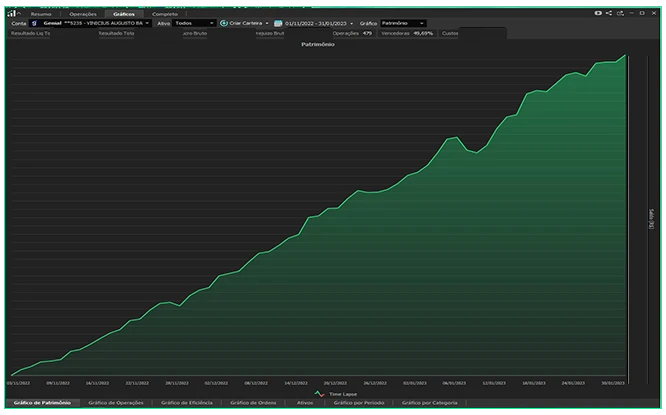
Task: Select the Gráfico de Patrimônio bottom tab
Action: pyautogui.click(x=42, y=403)
